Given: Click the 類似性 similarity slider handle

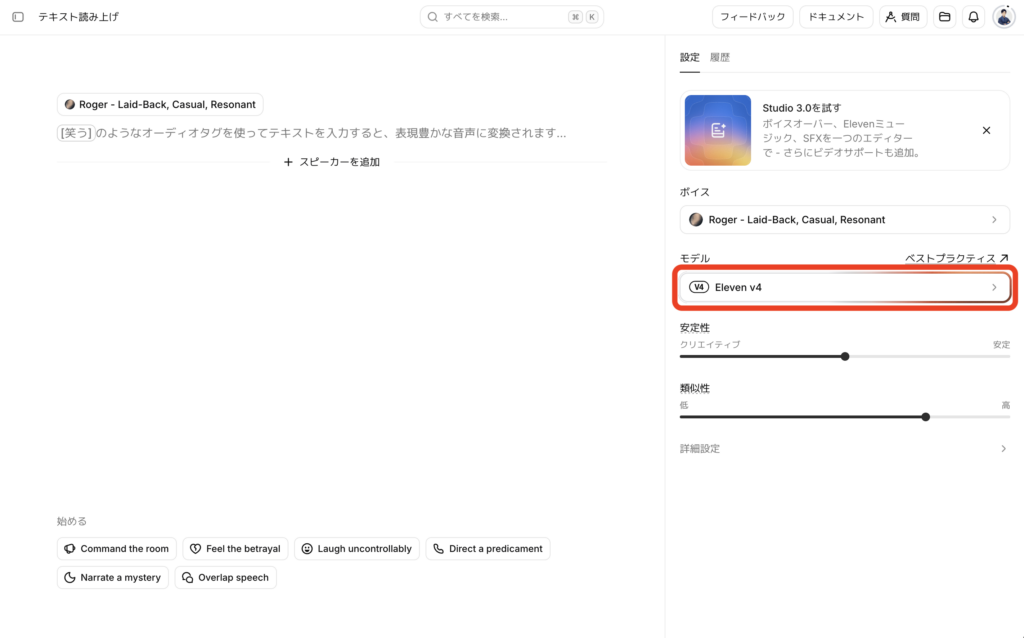Looking at the screenshot, I should coord(925,417).
